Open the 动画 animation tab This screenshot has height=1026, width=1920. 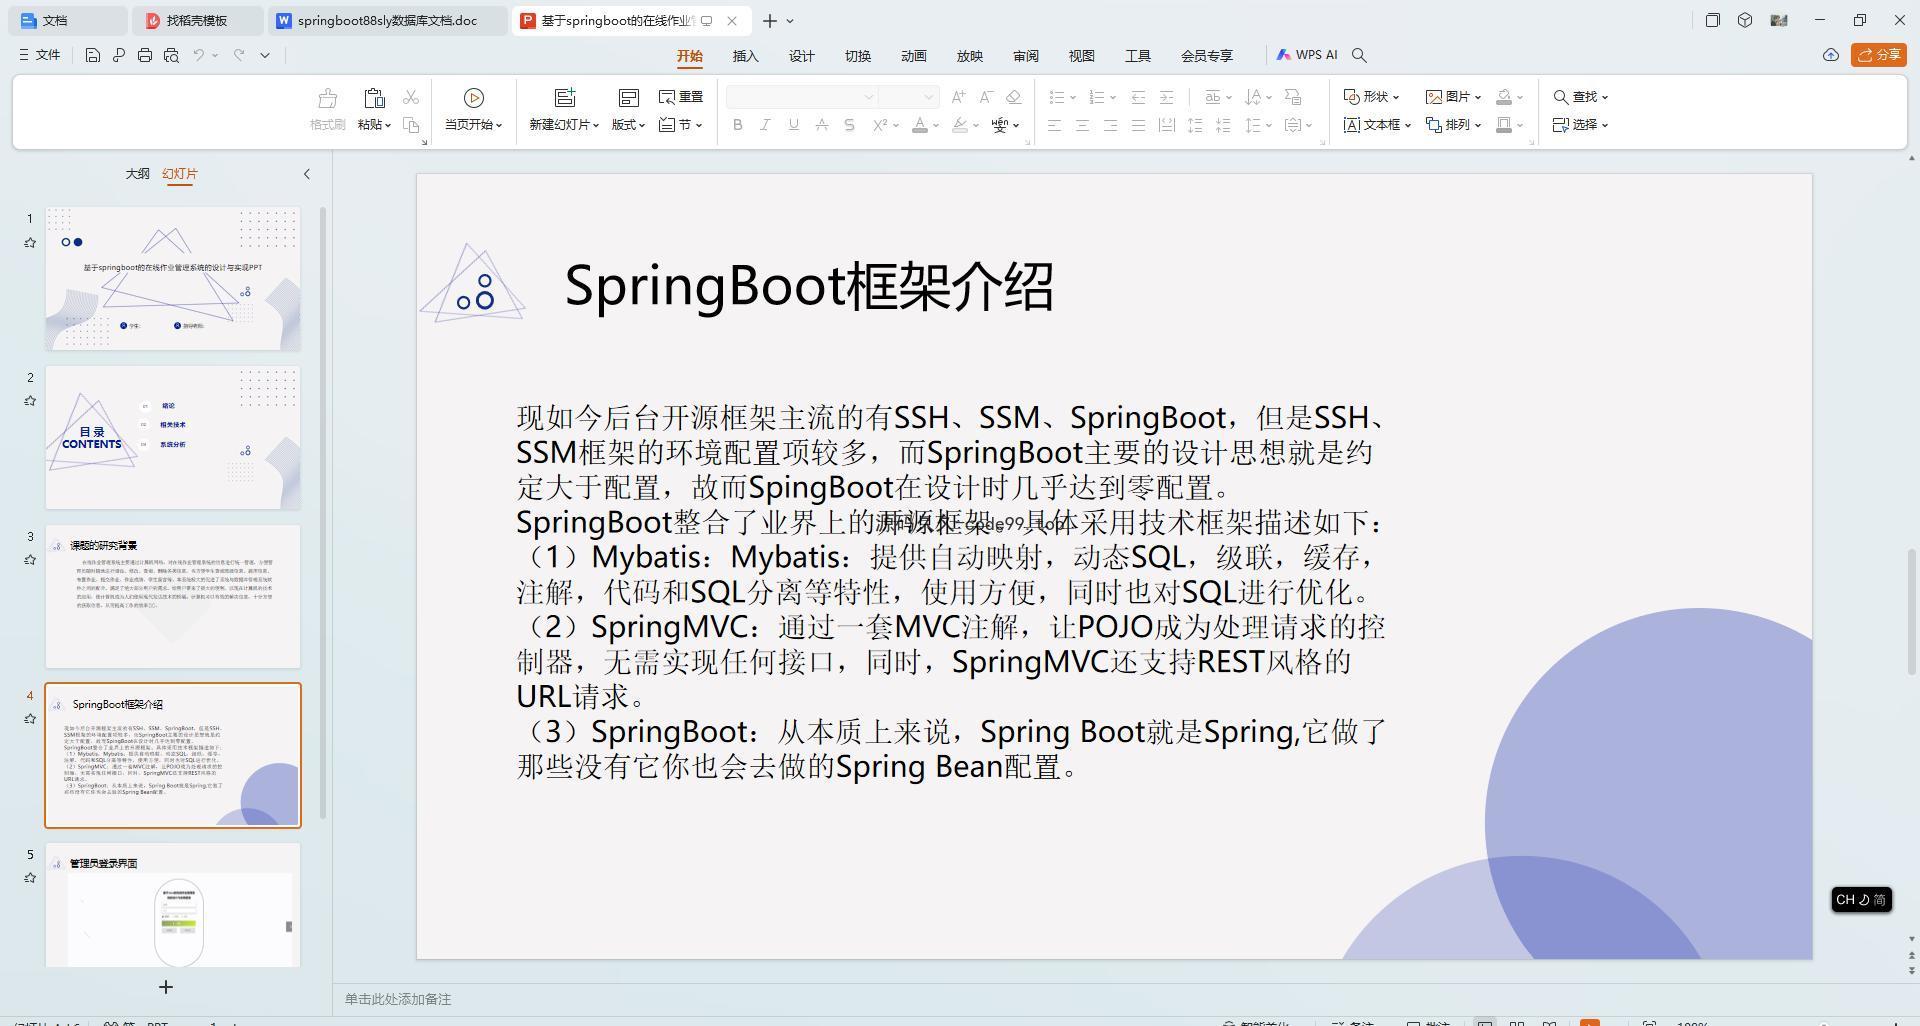point(914,56)
